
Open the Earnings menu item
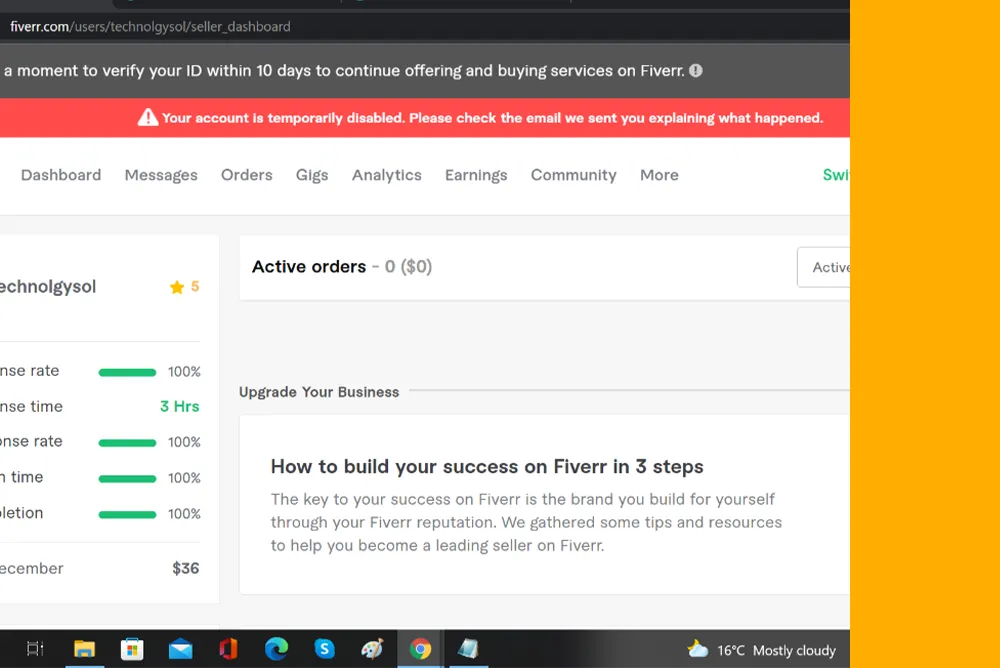coord(476,175)
